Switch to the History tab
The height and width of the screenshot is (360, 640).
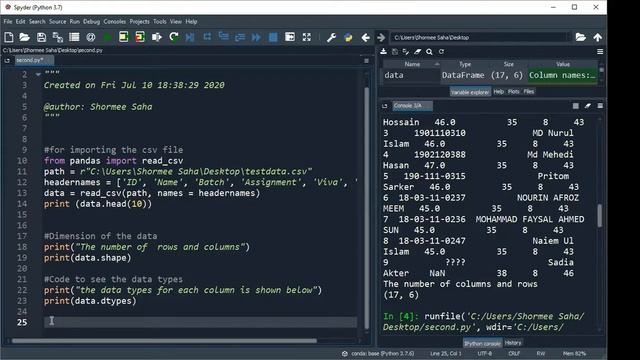[x=513, y=343]
